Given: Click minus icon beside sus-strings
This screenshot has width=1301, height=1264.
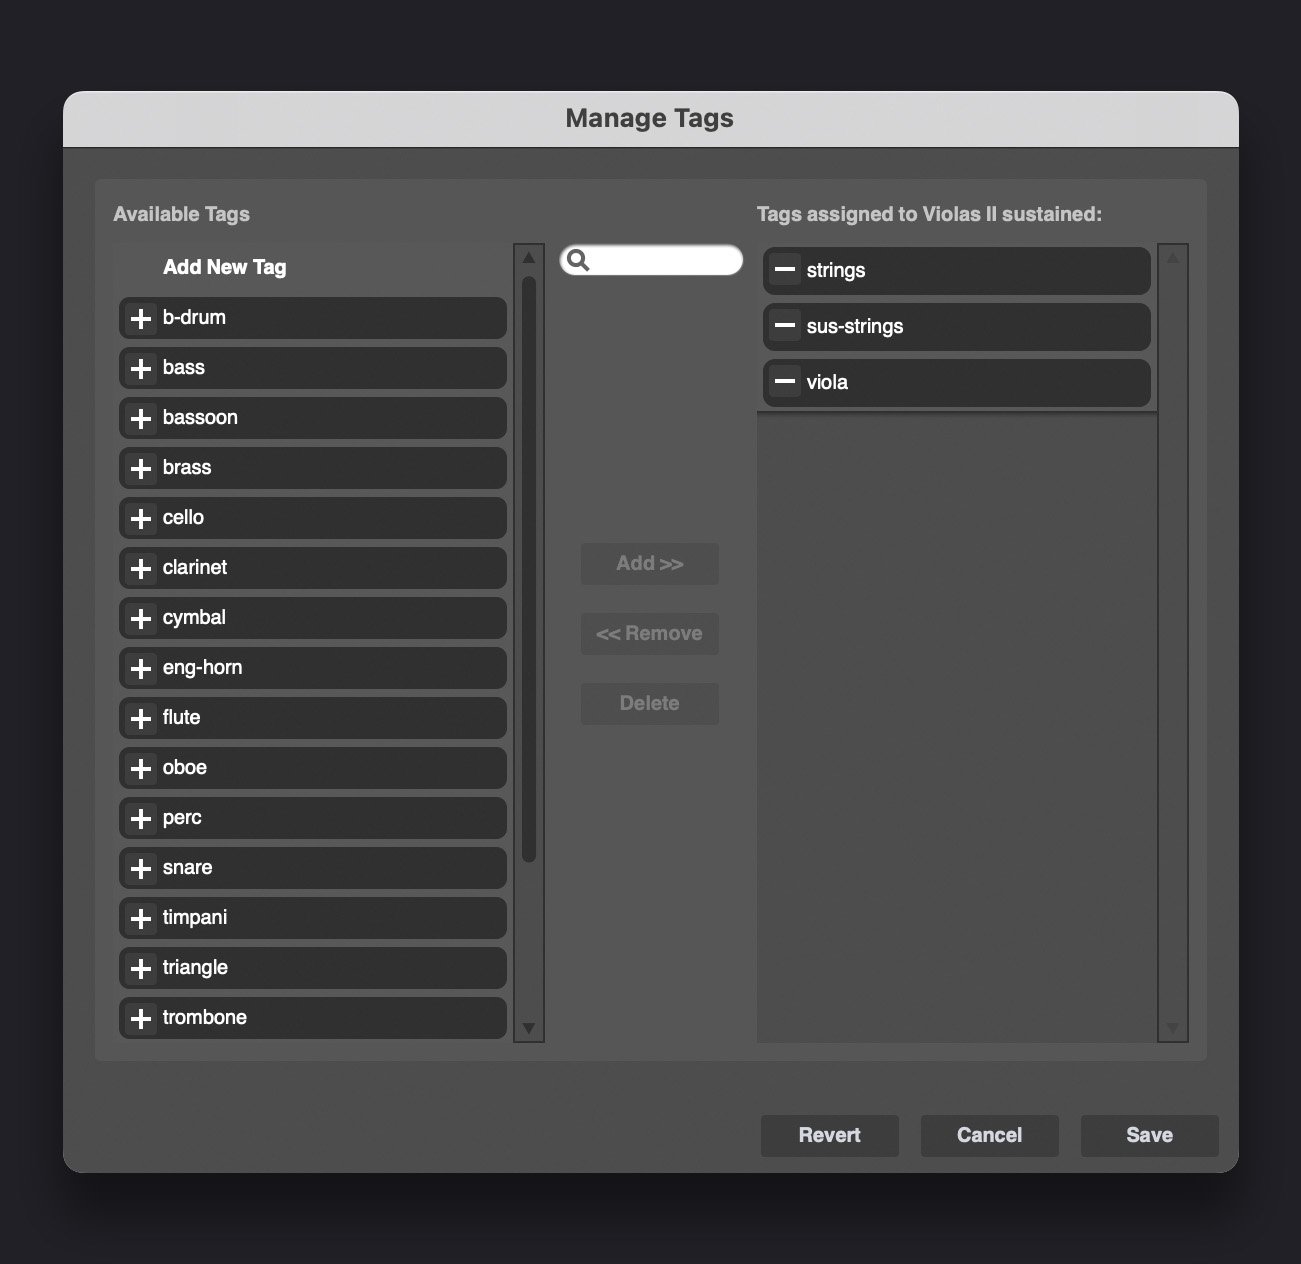Looking at the screenshot, I should (x=785, y=326).
